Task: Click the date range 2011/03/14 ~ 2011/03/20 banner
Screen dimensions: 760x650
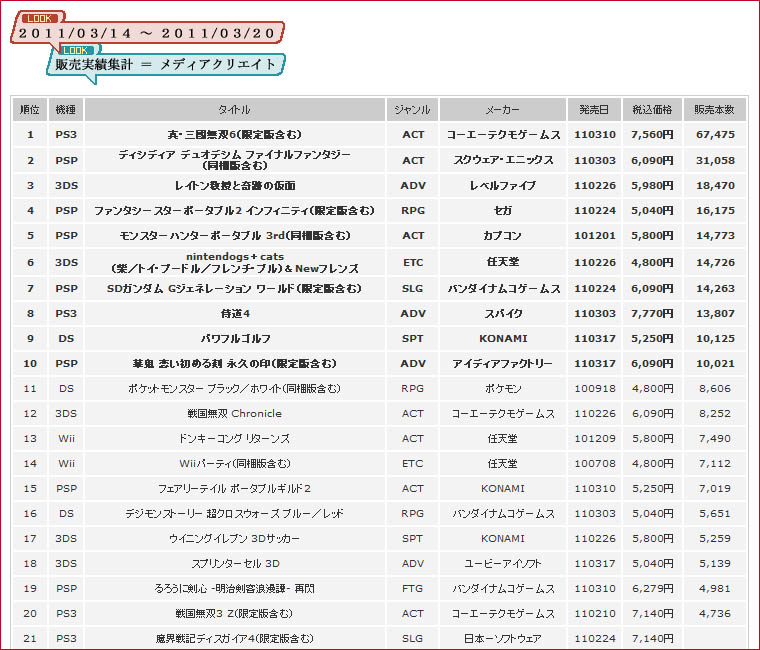Action: [x=147, y=33]
